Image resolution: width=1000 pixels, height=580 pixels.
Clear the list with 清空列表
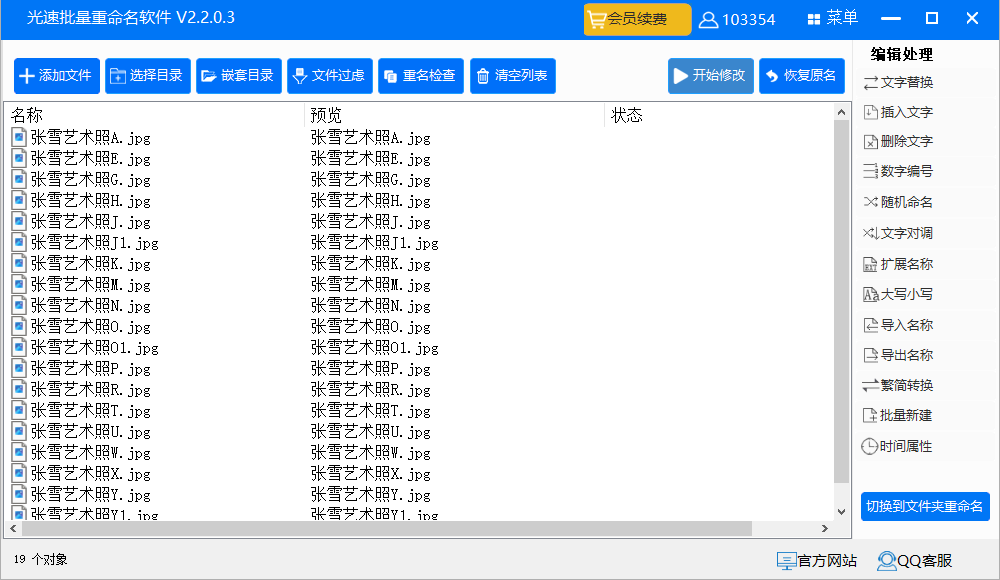click(x=513, y=76)
